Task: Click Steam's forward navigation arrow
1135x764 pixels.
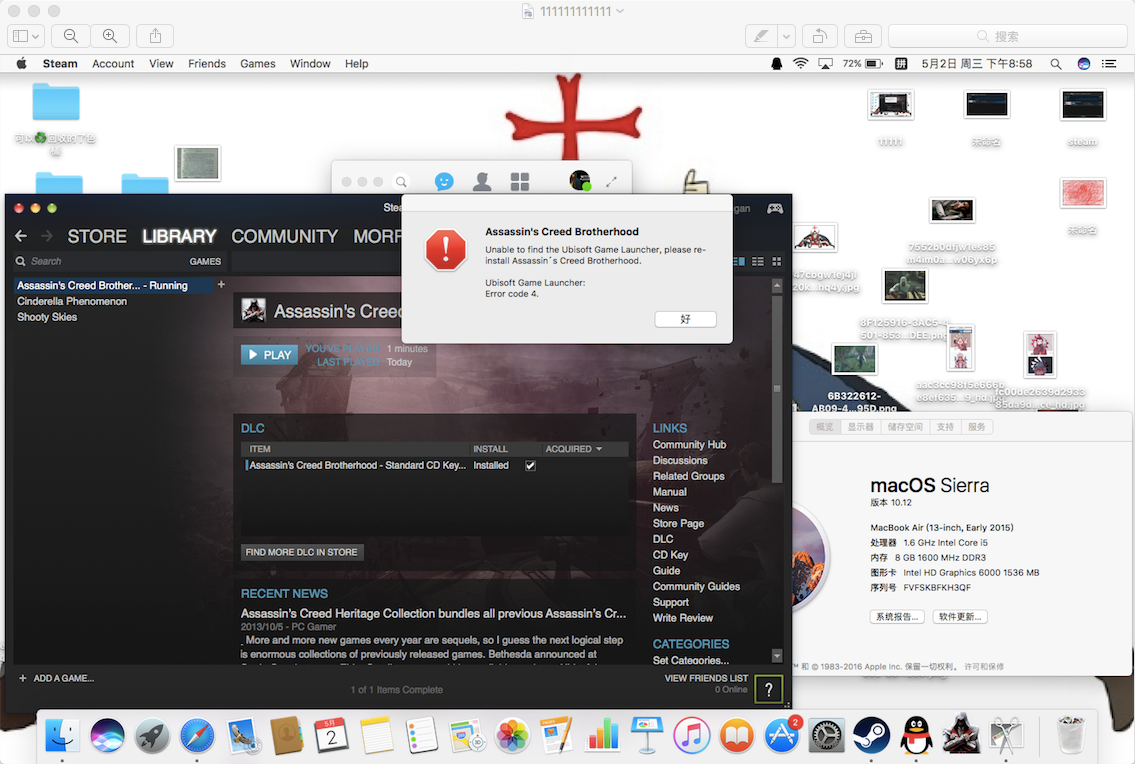Action: (x=46, y=236)
